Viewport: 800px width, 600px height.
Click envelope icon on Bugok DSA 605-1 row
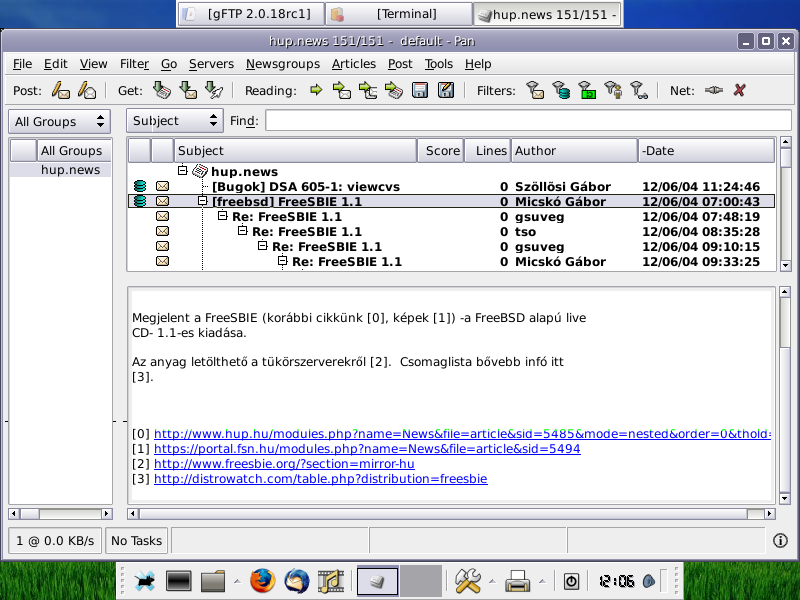pos(162,186)
